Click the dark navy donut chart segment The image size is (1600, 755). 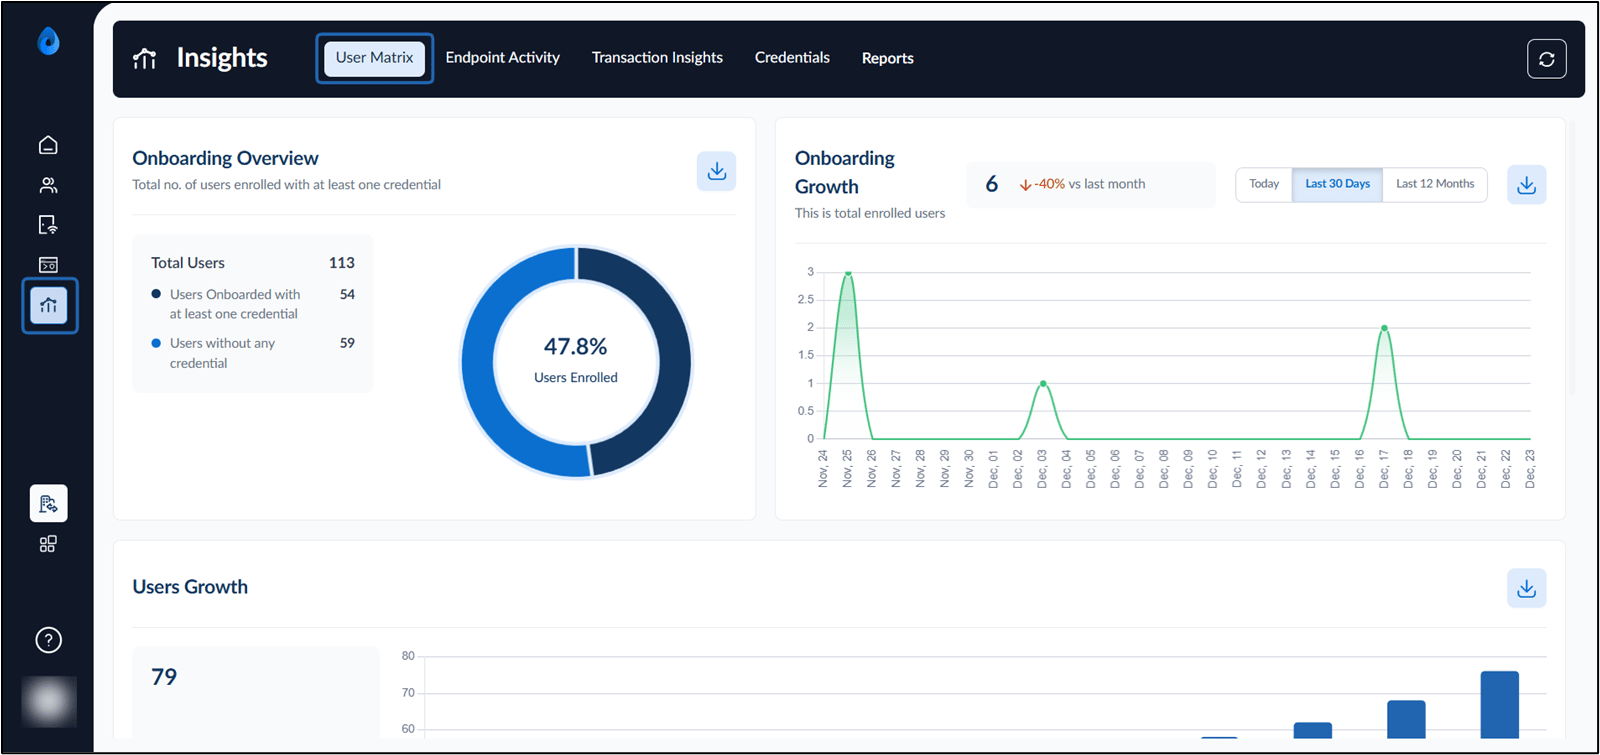click(x=673, y=362)
